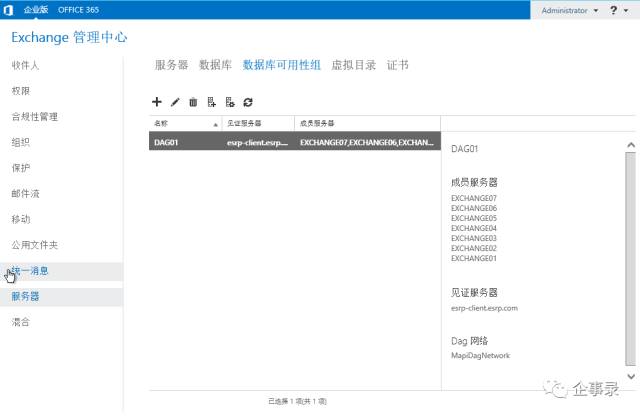Refresh the DAG list

248,102
